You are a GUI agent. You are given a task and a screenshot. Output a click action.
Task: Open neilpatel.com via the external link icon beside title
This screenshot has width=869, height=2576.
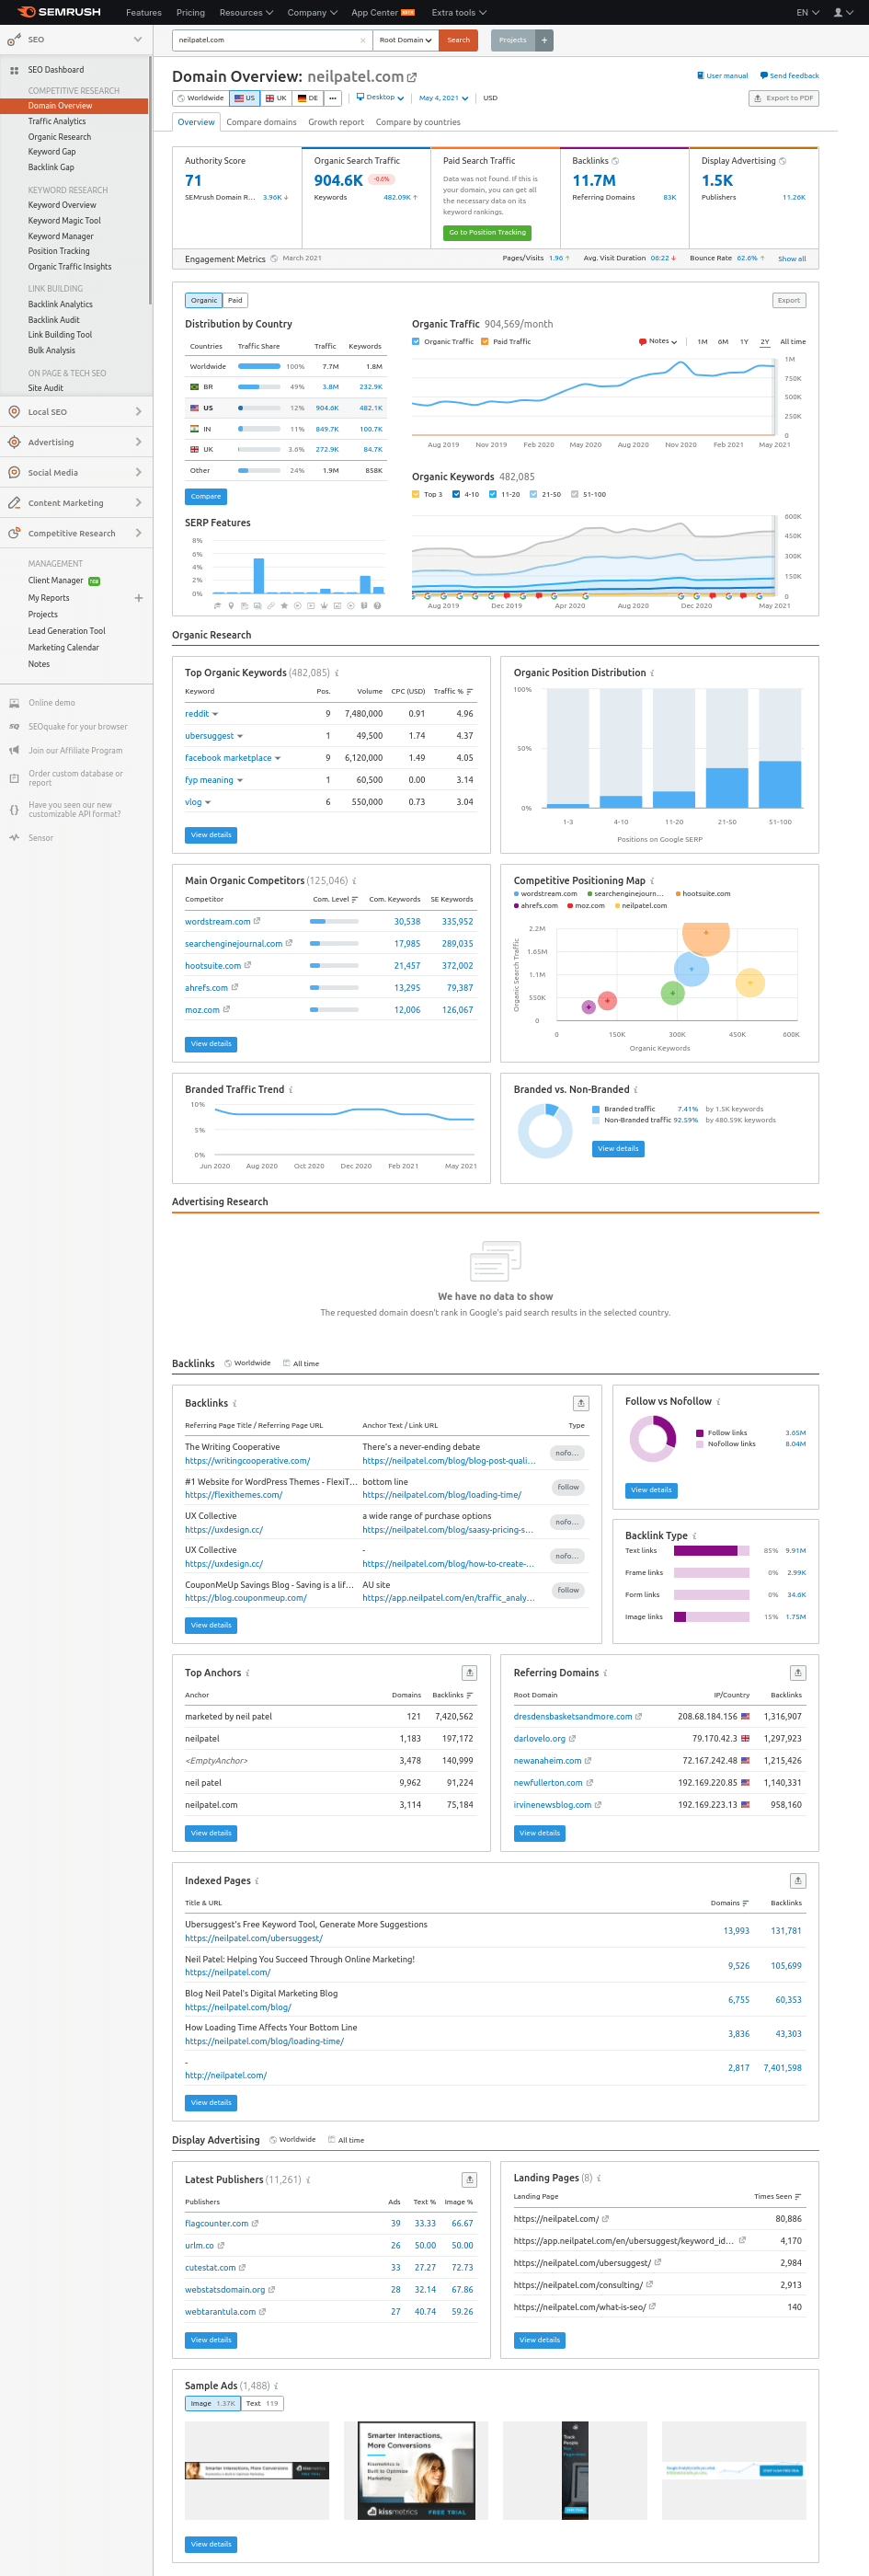click(412, 77)
